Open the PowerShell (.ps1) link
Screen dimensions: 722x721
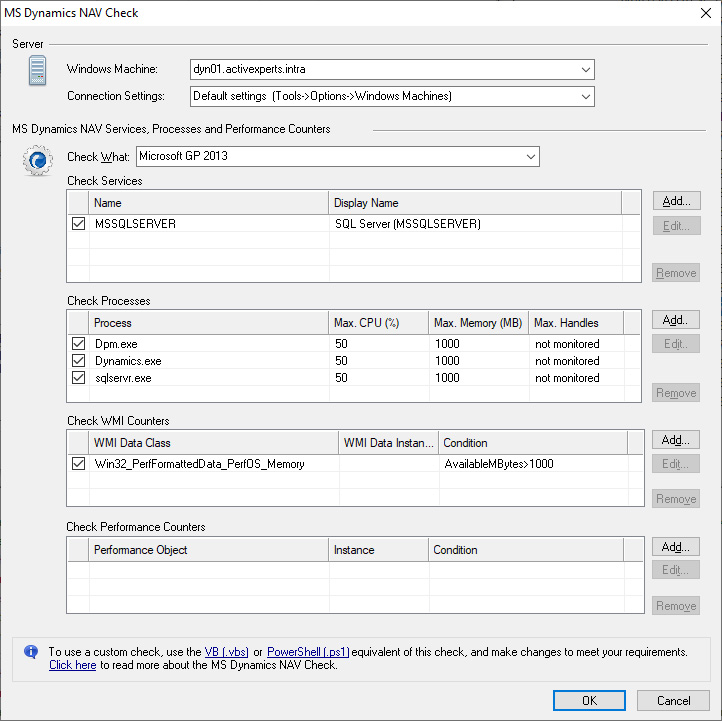[x=308, y=652]
